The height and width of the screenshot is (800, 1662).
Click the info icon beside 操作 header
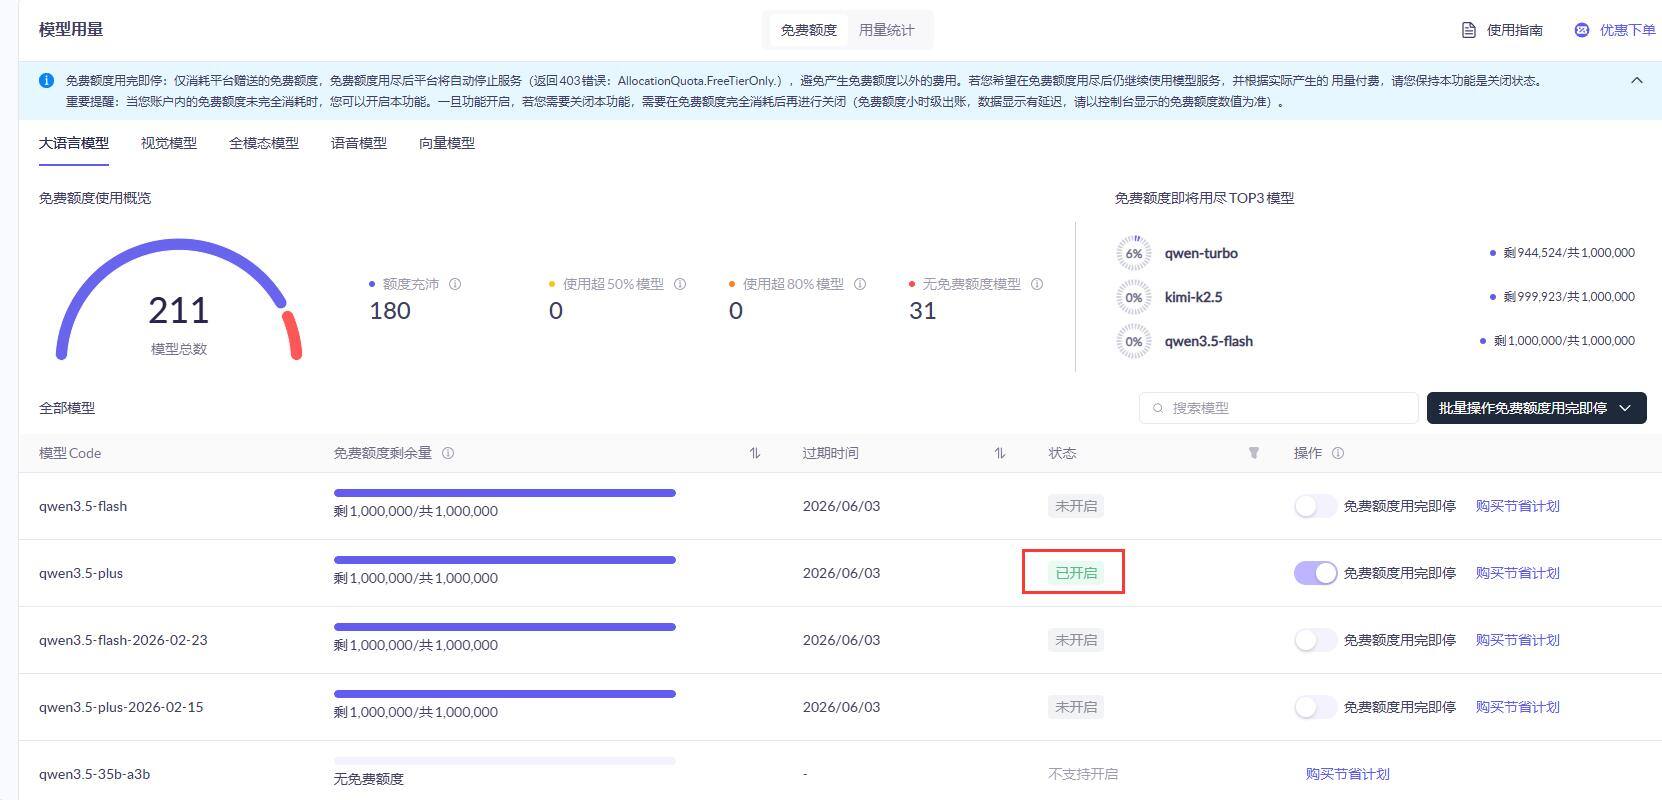(1338, 453)
